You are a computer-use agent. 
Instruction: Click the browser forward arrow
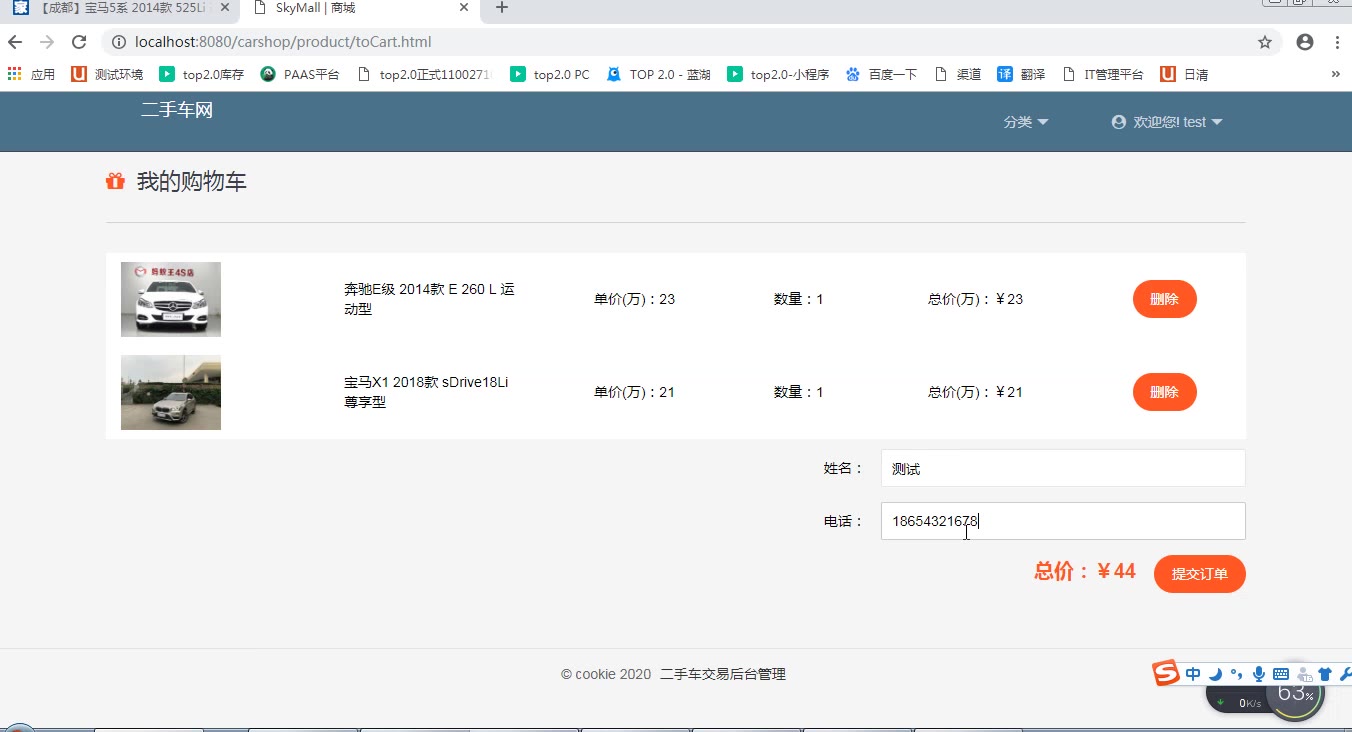click(47, 42)
